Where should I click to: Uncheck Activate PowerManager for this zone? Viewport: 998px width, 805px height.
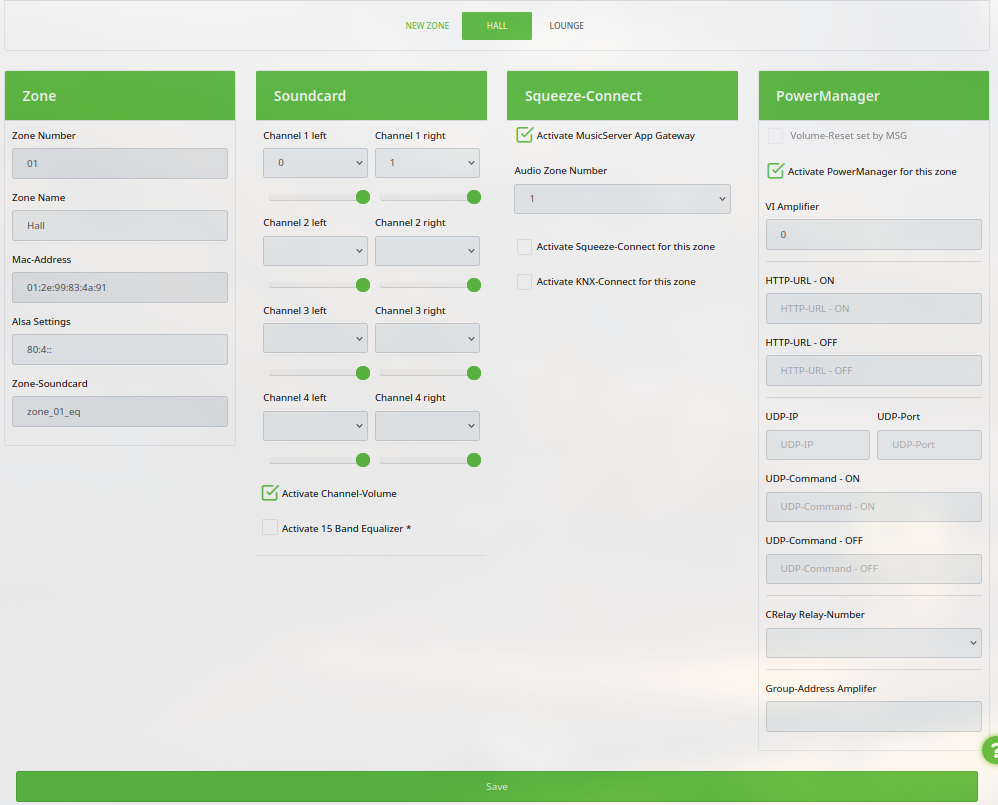[x=775, y=171]
